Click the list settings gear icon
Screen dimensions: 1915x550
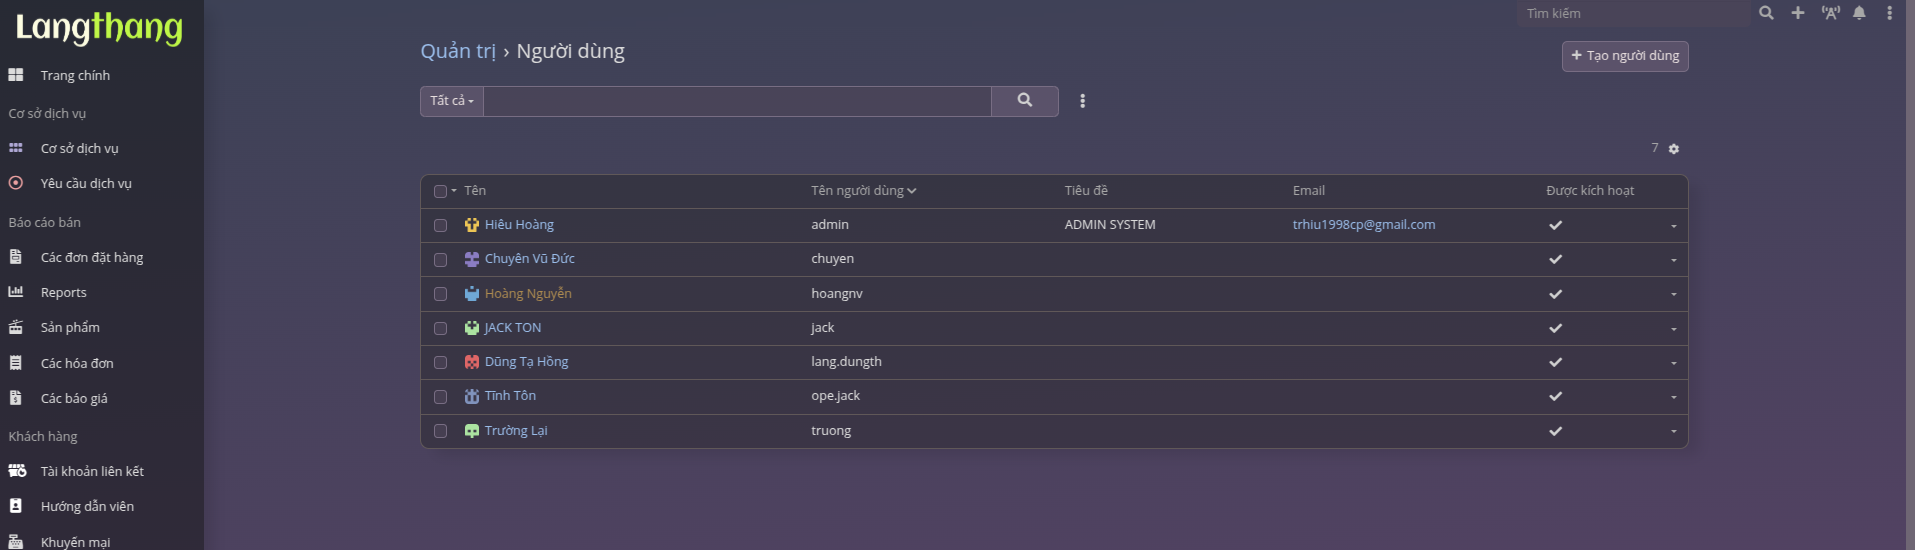click(1674, 149)
